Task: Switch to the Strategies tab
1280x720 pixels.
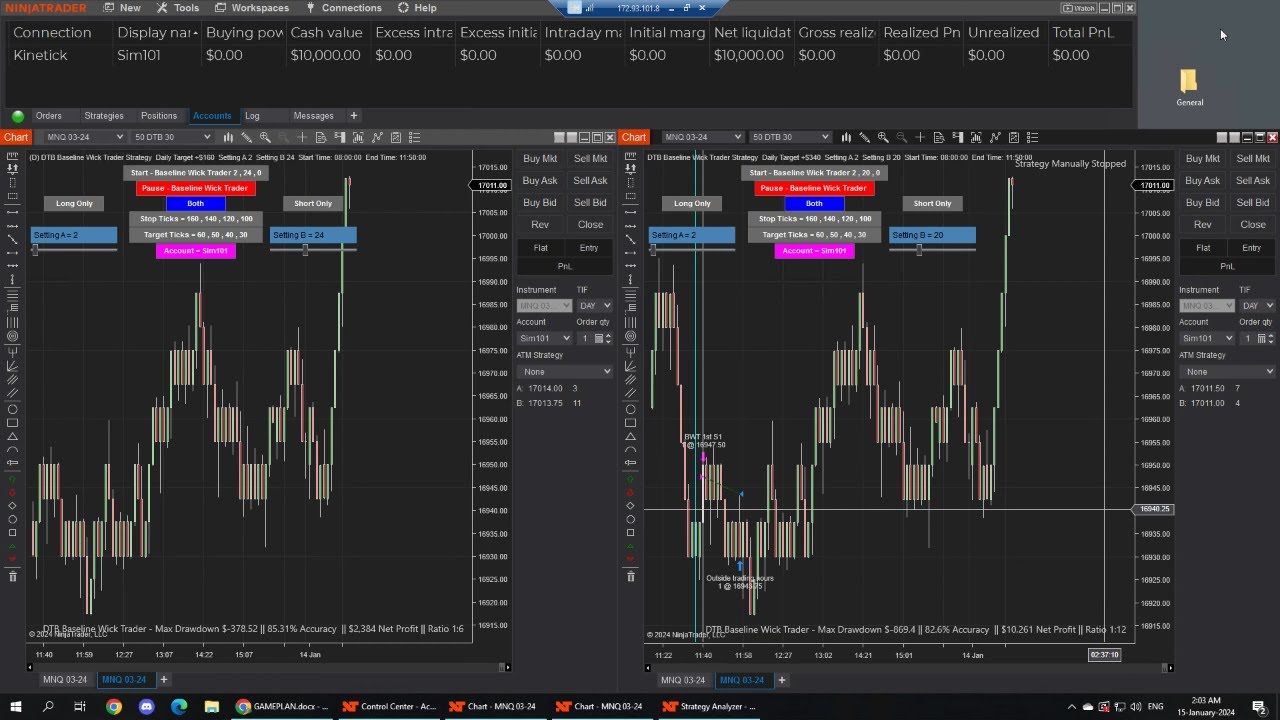Action: [104, 116]
